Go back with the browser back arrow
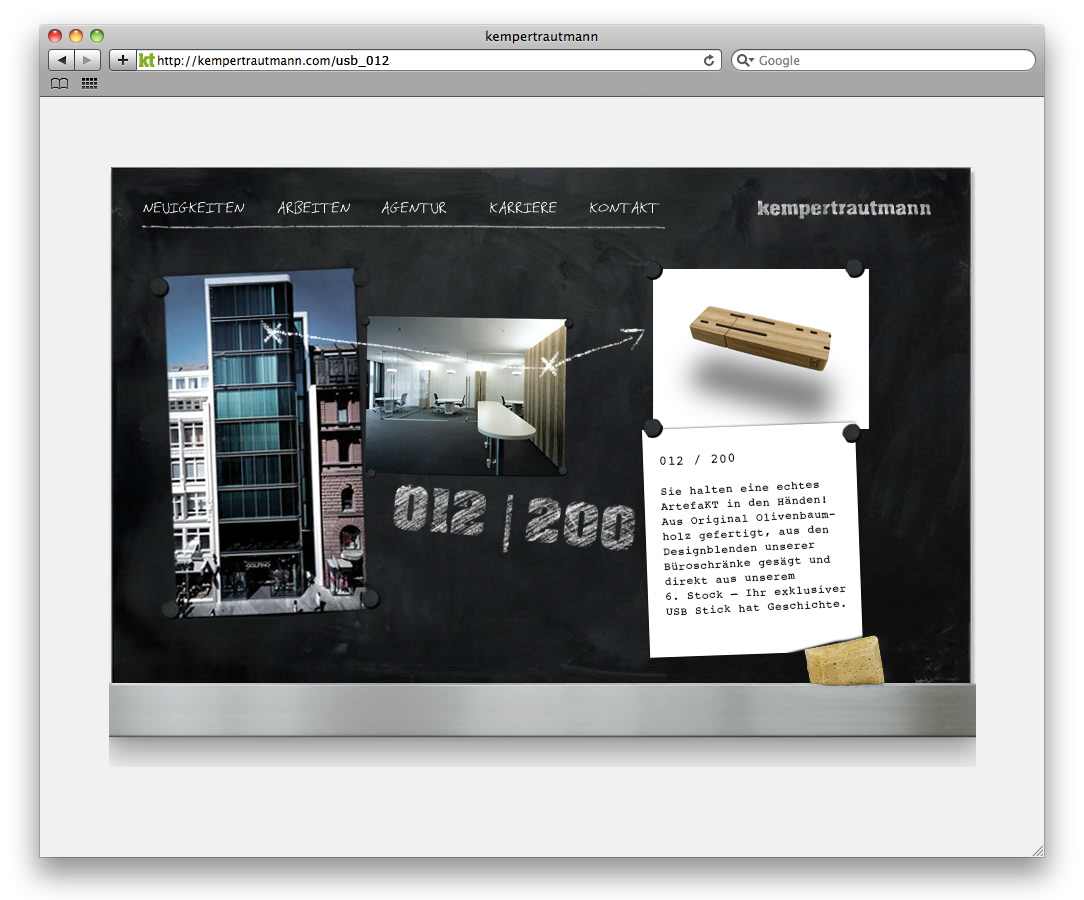Screen dimensions: 1084x900 click(62, 60)
